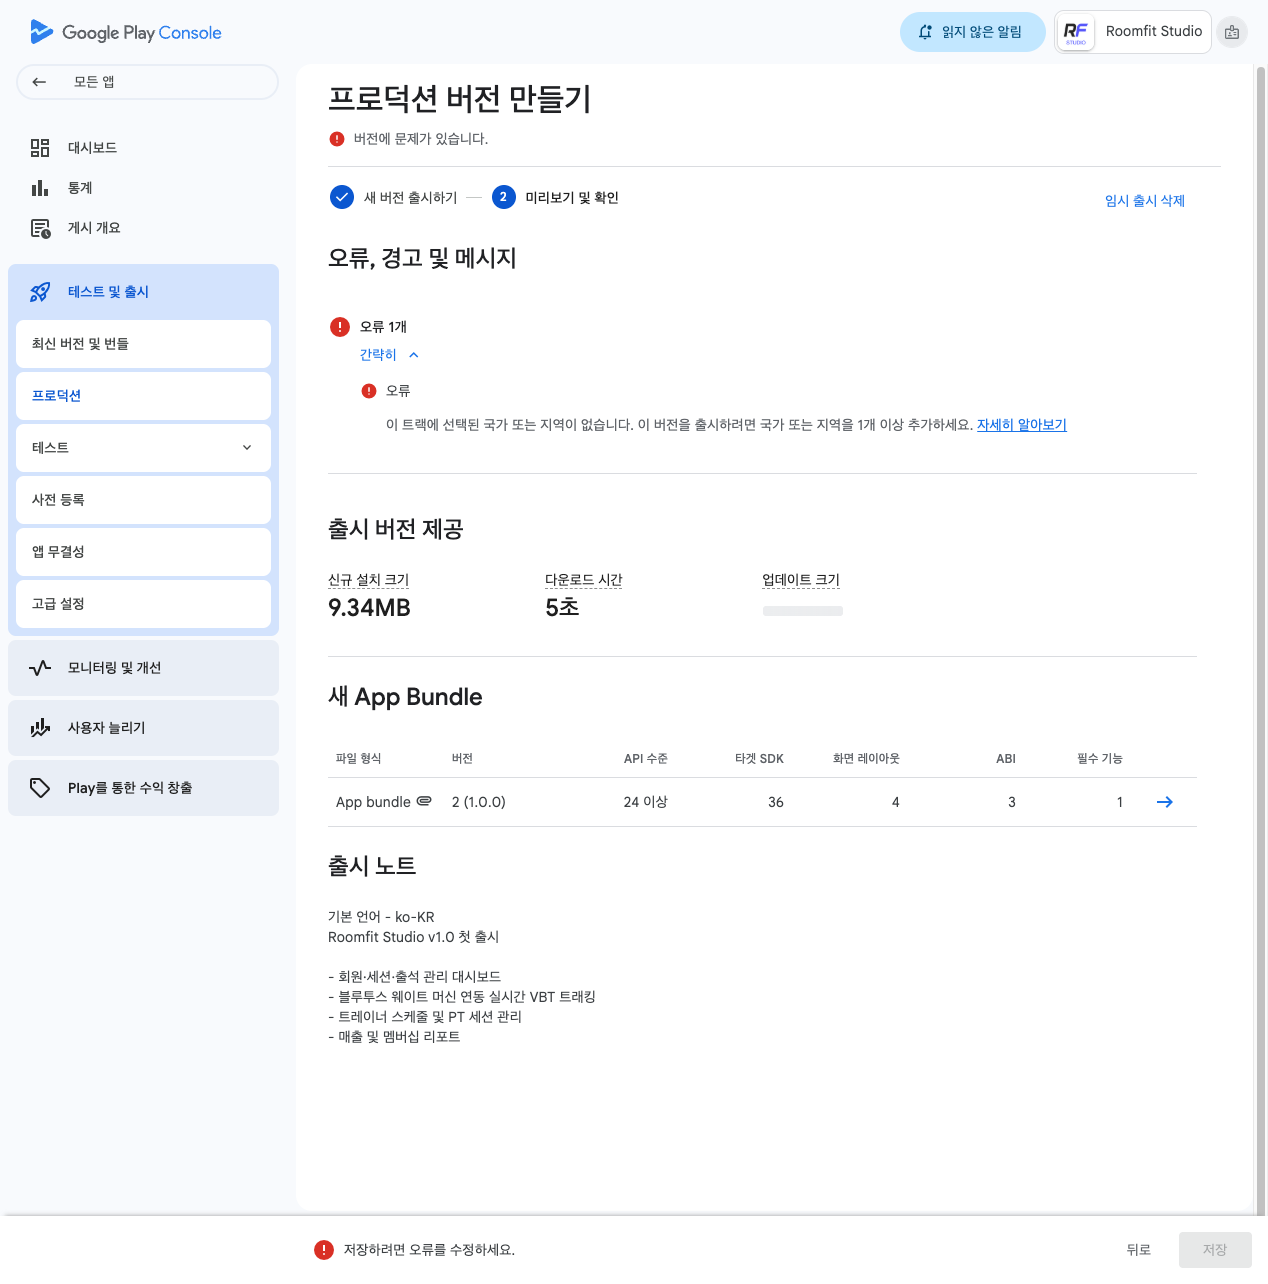The width and height of the screenshot is (1268, 1284).
Task: Click the 뒤로 button
Action: click(1138, 1250)
